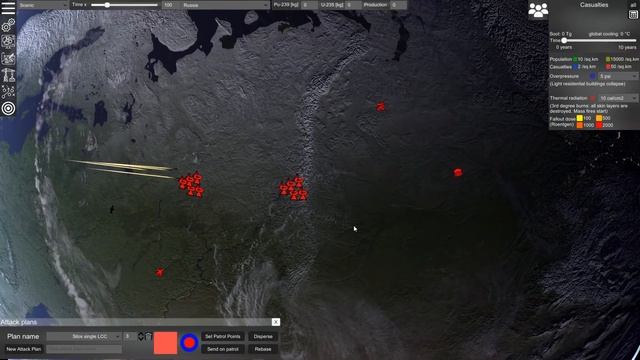The height and width of the screenshot is (360, 640).
Task: Select the red aircraft icon on map
Action: (x=160, y=272)
